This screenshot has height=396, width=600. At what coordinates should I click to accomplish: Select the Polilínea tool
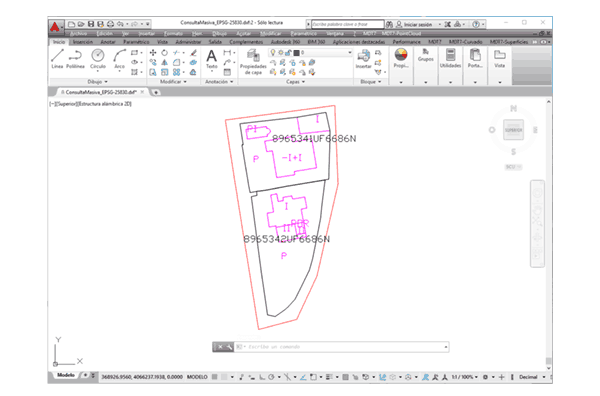pos(75,59)
